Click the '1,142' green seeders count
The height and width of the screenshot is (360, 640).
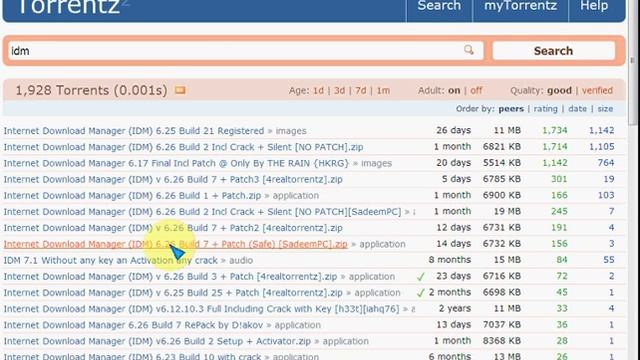(555, 163)
